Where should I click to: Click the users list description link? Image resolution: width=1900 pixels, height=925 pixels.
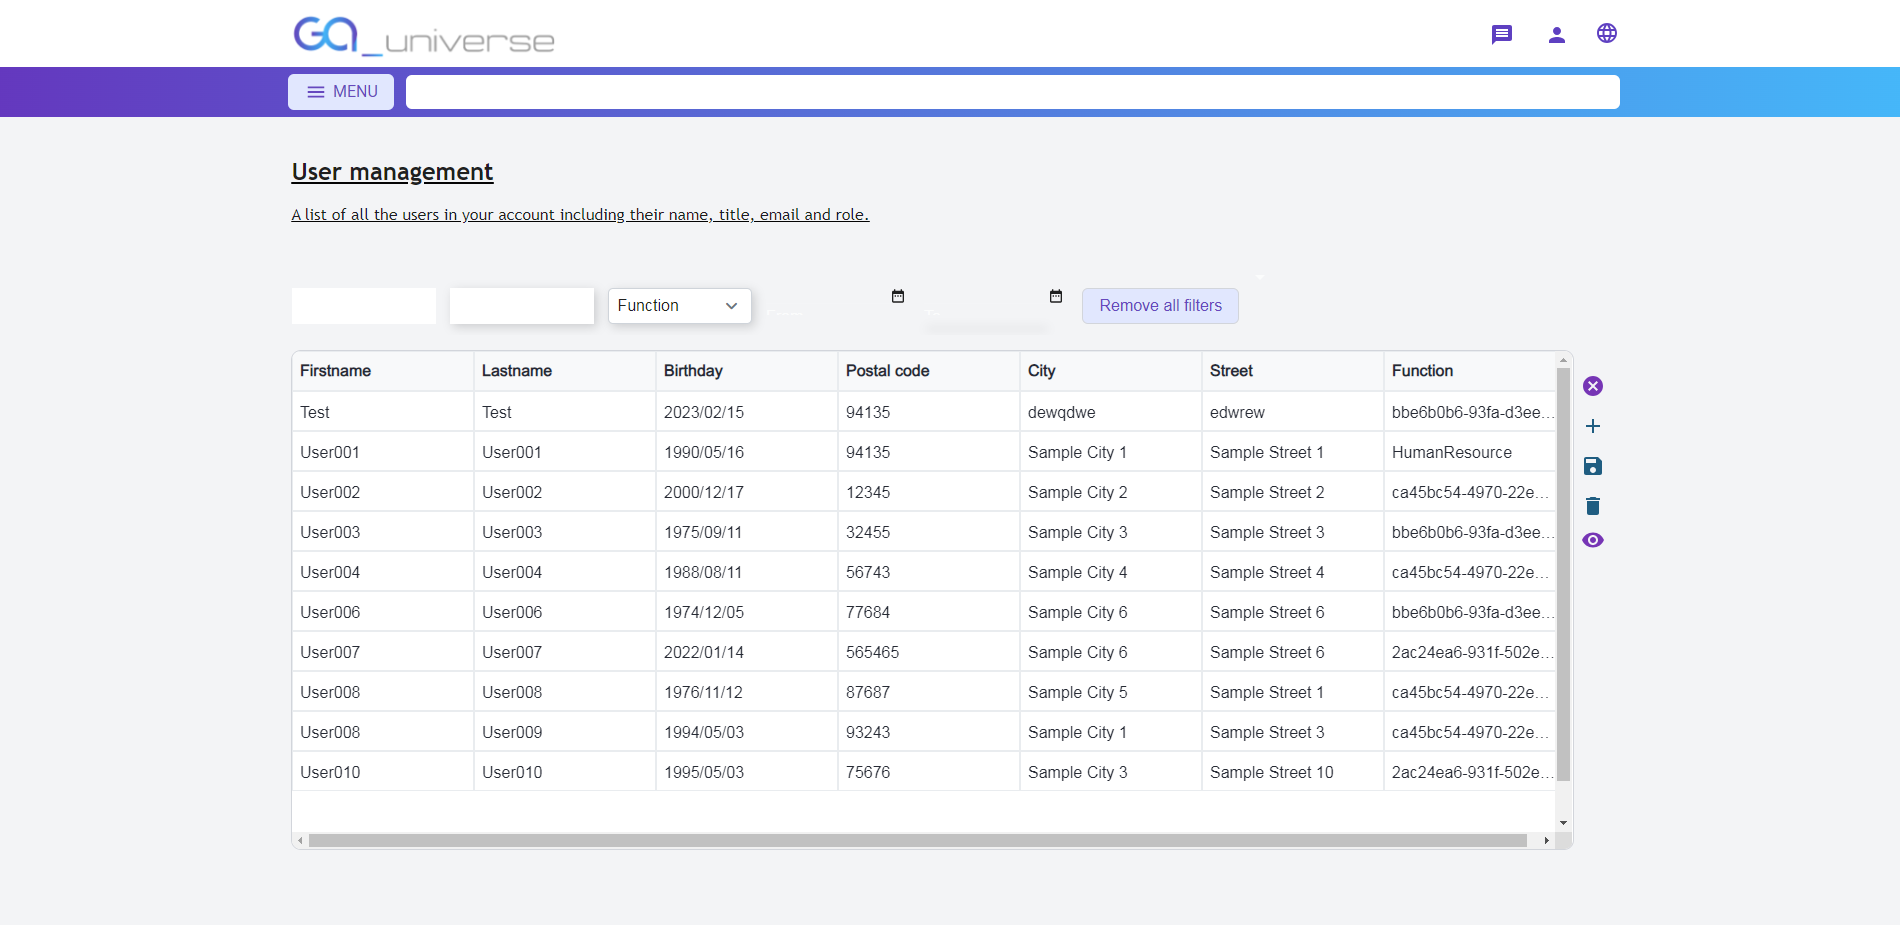click(x=580, y=215)
